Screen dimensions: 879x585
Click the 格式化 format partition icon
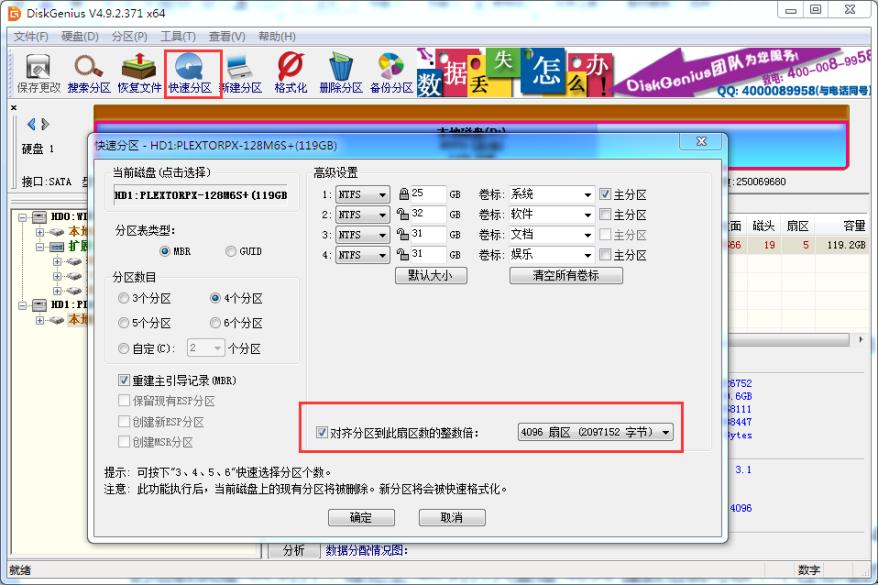point(289,70)
